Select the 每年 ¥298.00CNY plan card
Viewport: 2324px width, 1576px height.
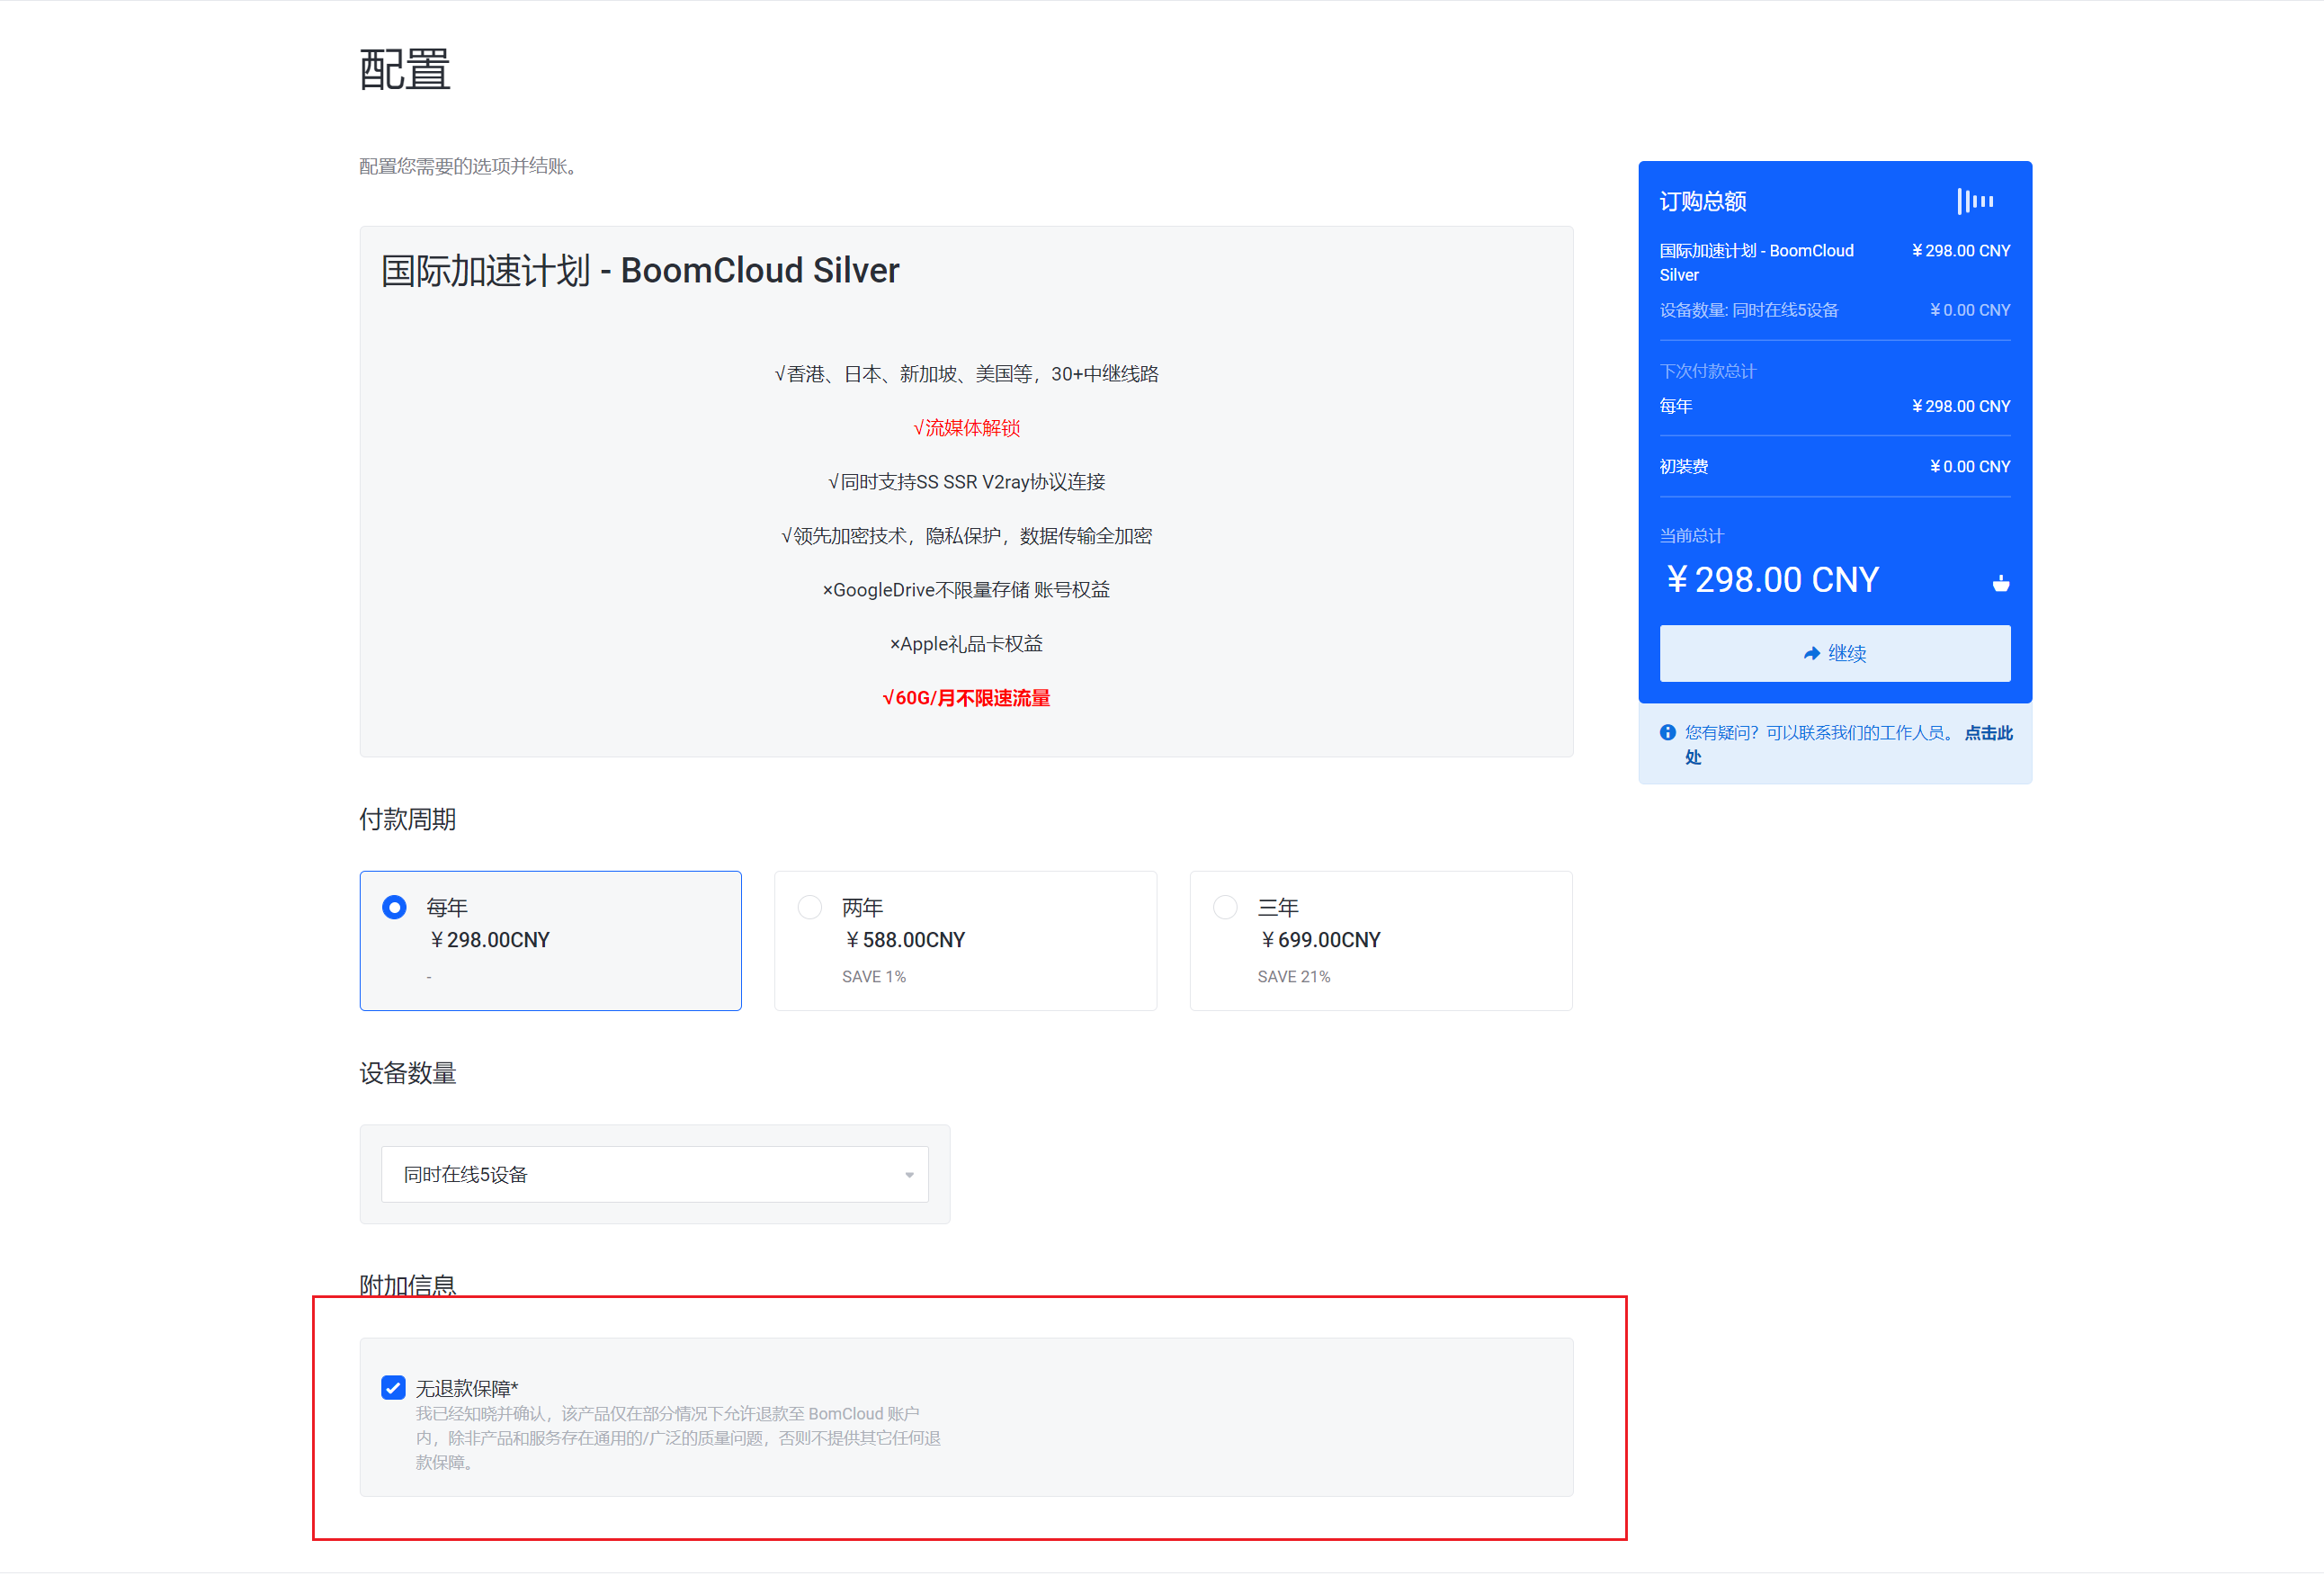click(550, 940)
